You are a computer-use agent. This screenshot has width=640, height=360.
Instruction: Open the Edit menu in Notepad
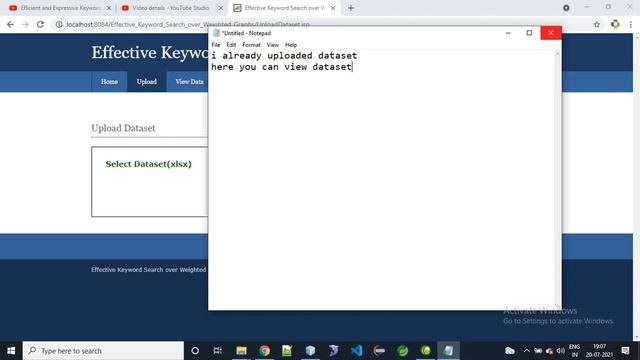pos(231,45)
